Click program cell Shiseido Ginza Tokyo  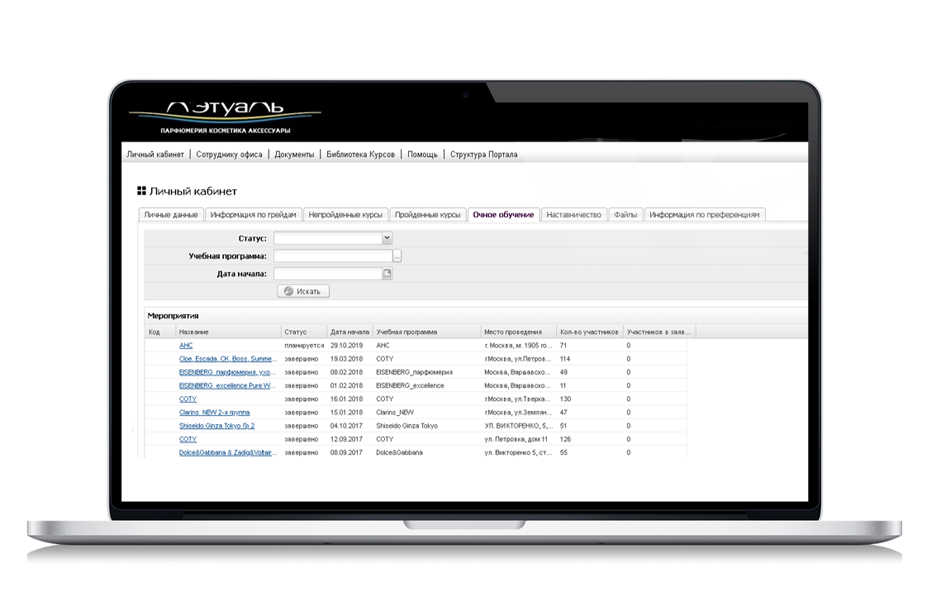(407, 426)
